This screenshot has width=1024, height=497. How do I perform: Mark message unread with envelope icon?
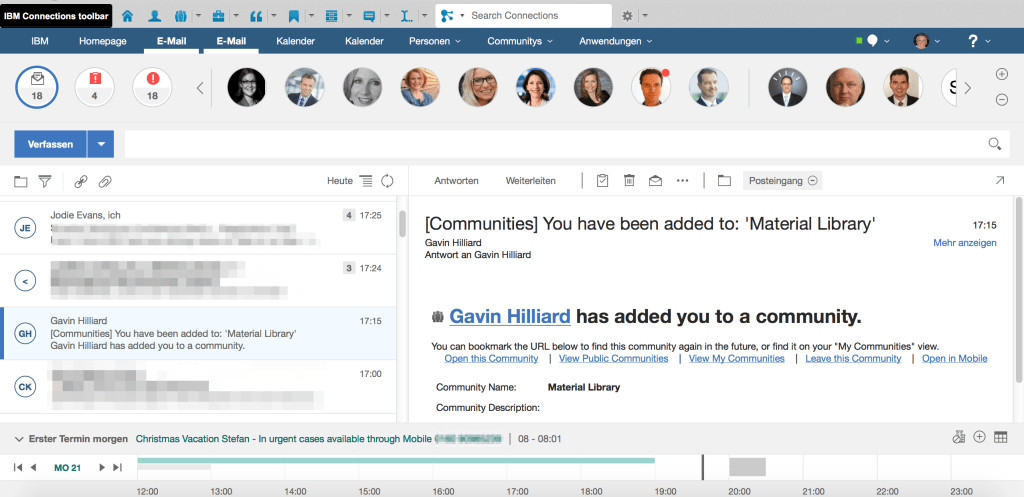click(656, 181)
